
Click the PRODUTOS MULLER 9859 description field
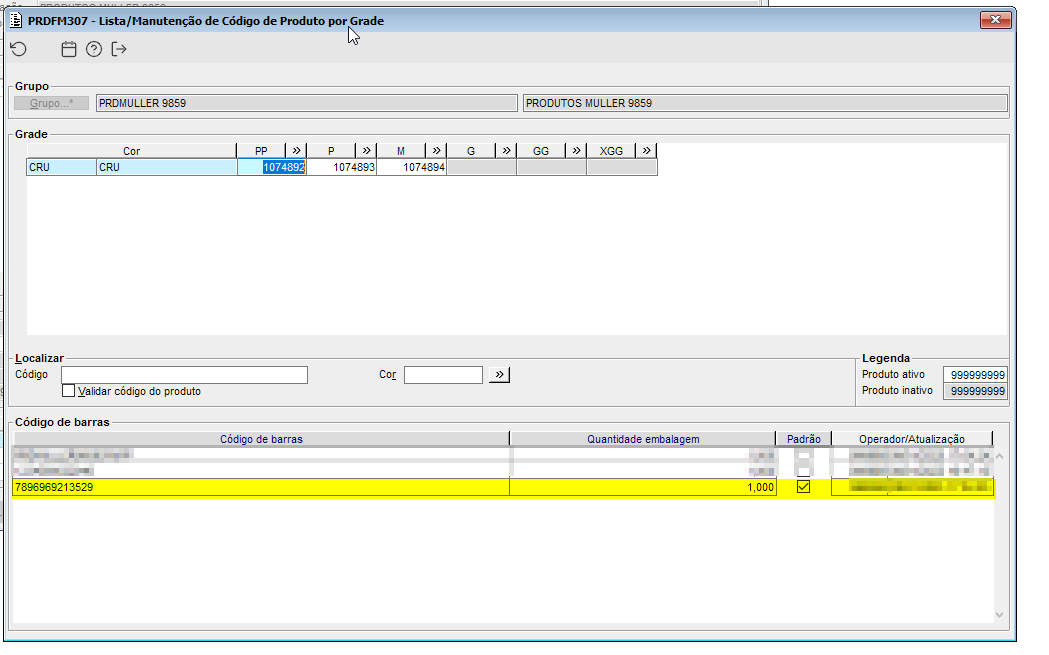765,103
